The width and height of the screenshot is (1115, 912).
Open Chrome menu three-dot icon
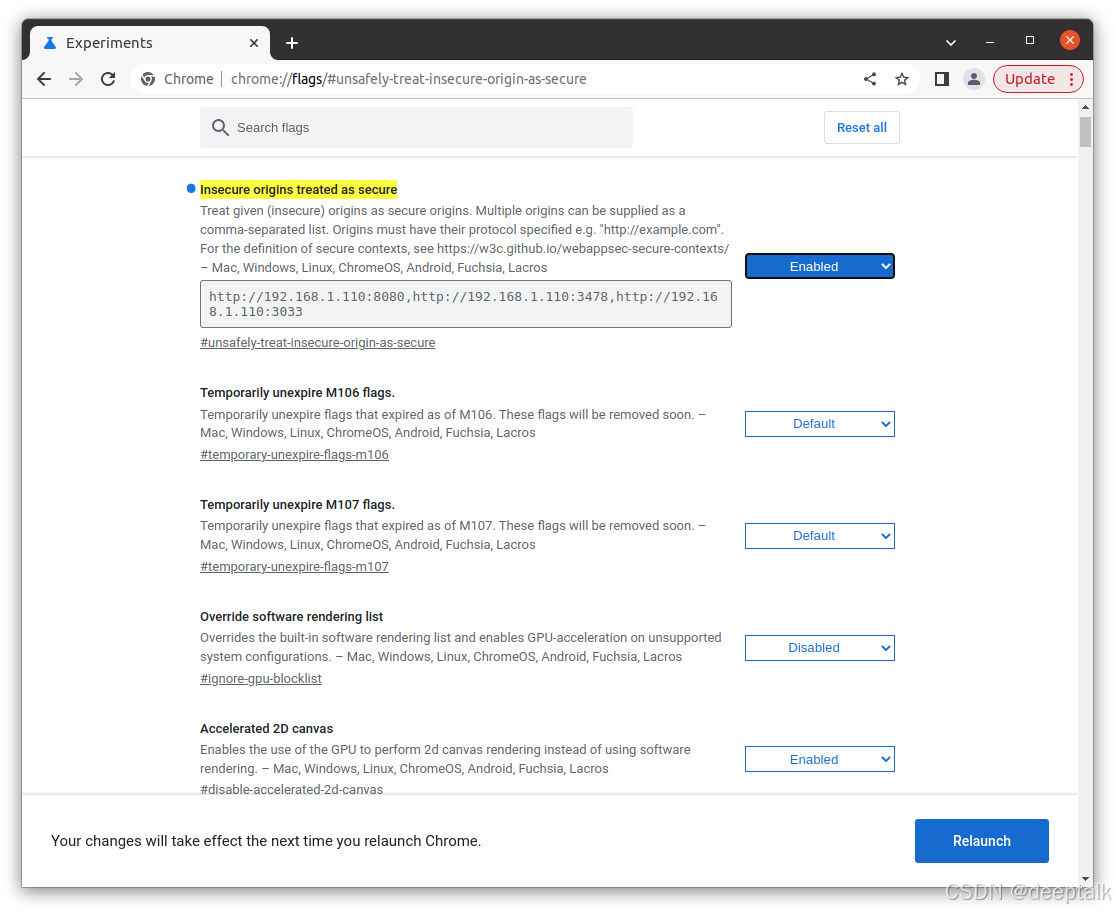[x=1071, y=79]
